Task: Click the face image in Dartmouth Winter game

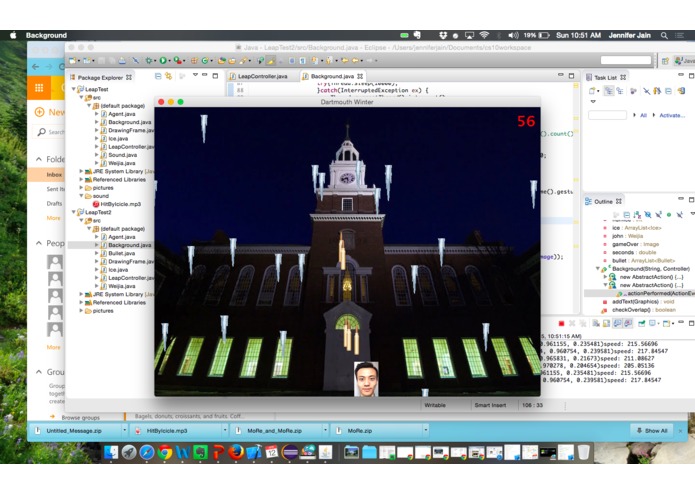Action: tap(367, 379)
